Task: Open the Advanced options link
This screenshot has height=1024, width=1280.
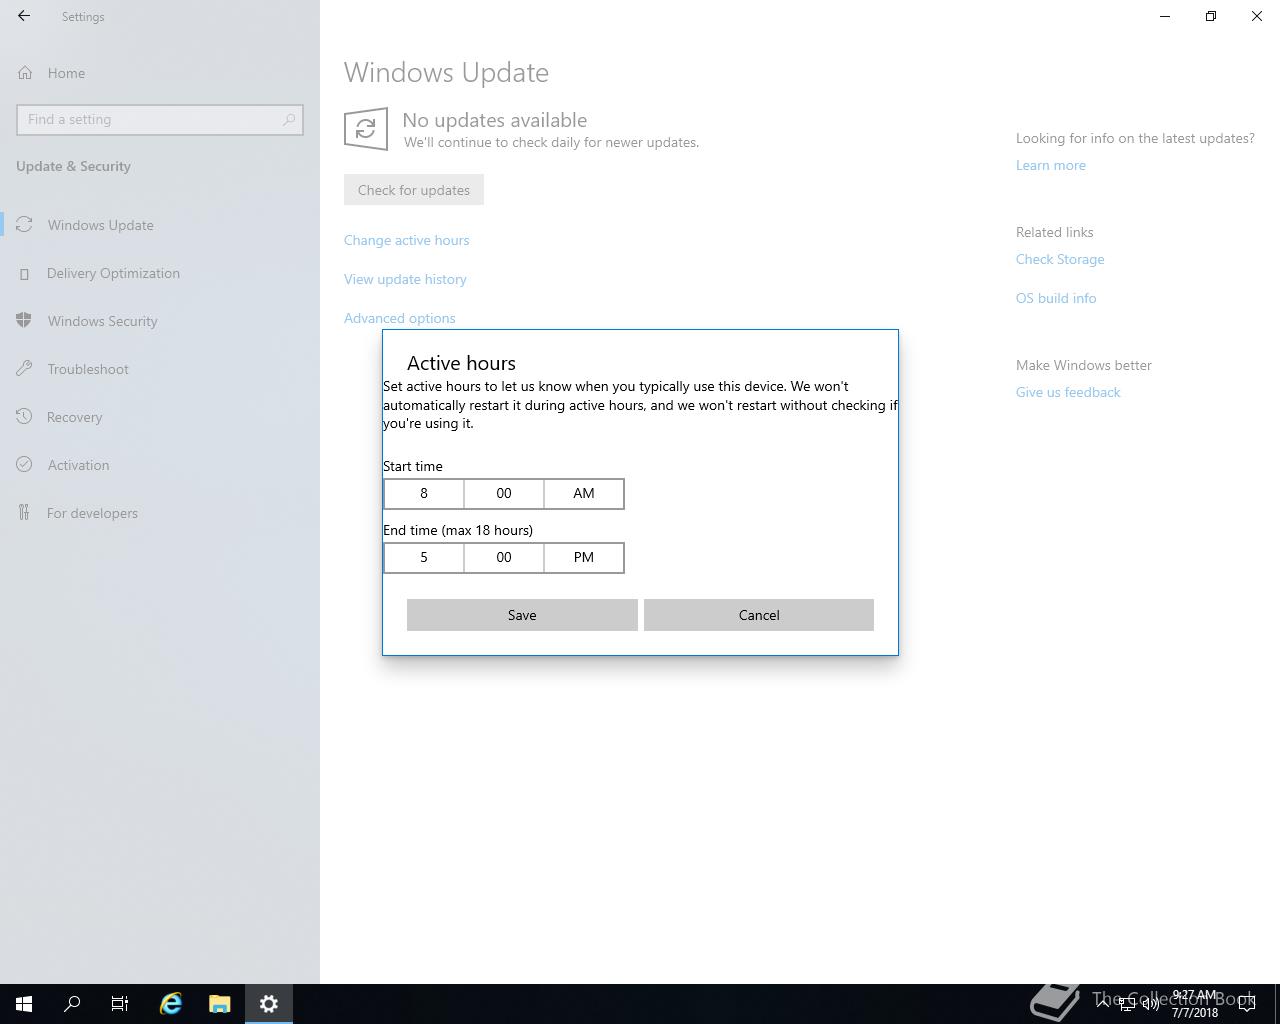Action: pos(400,318)
